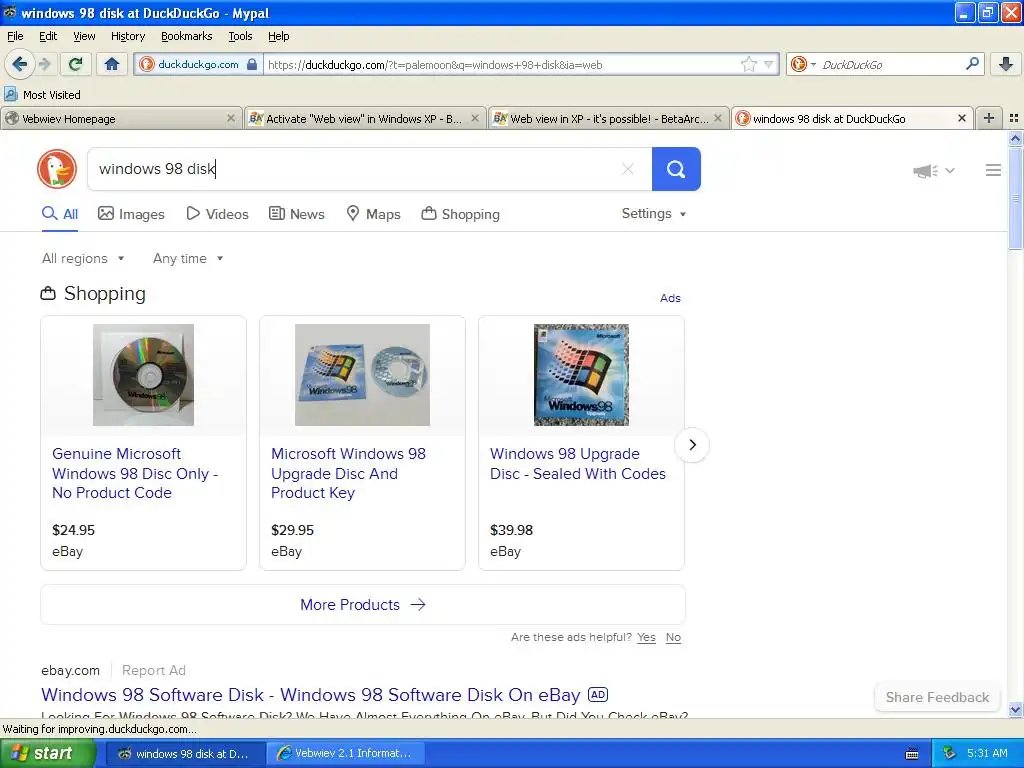Open the Tools menu

coord(240,36)
